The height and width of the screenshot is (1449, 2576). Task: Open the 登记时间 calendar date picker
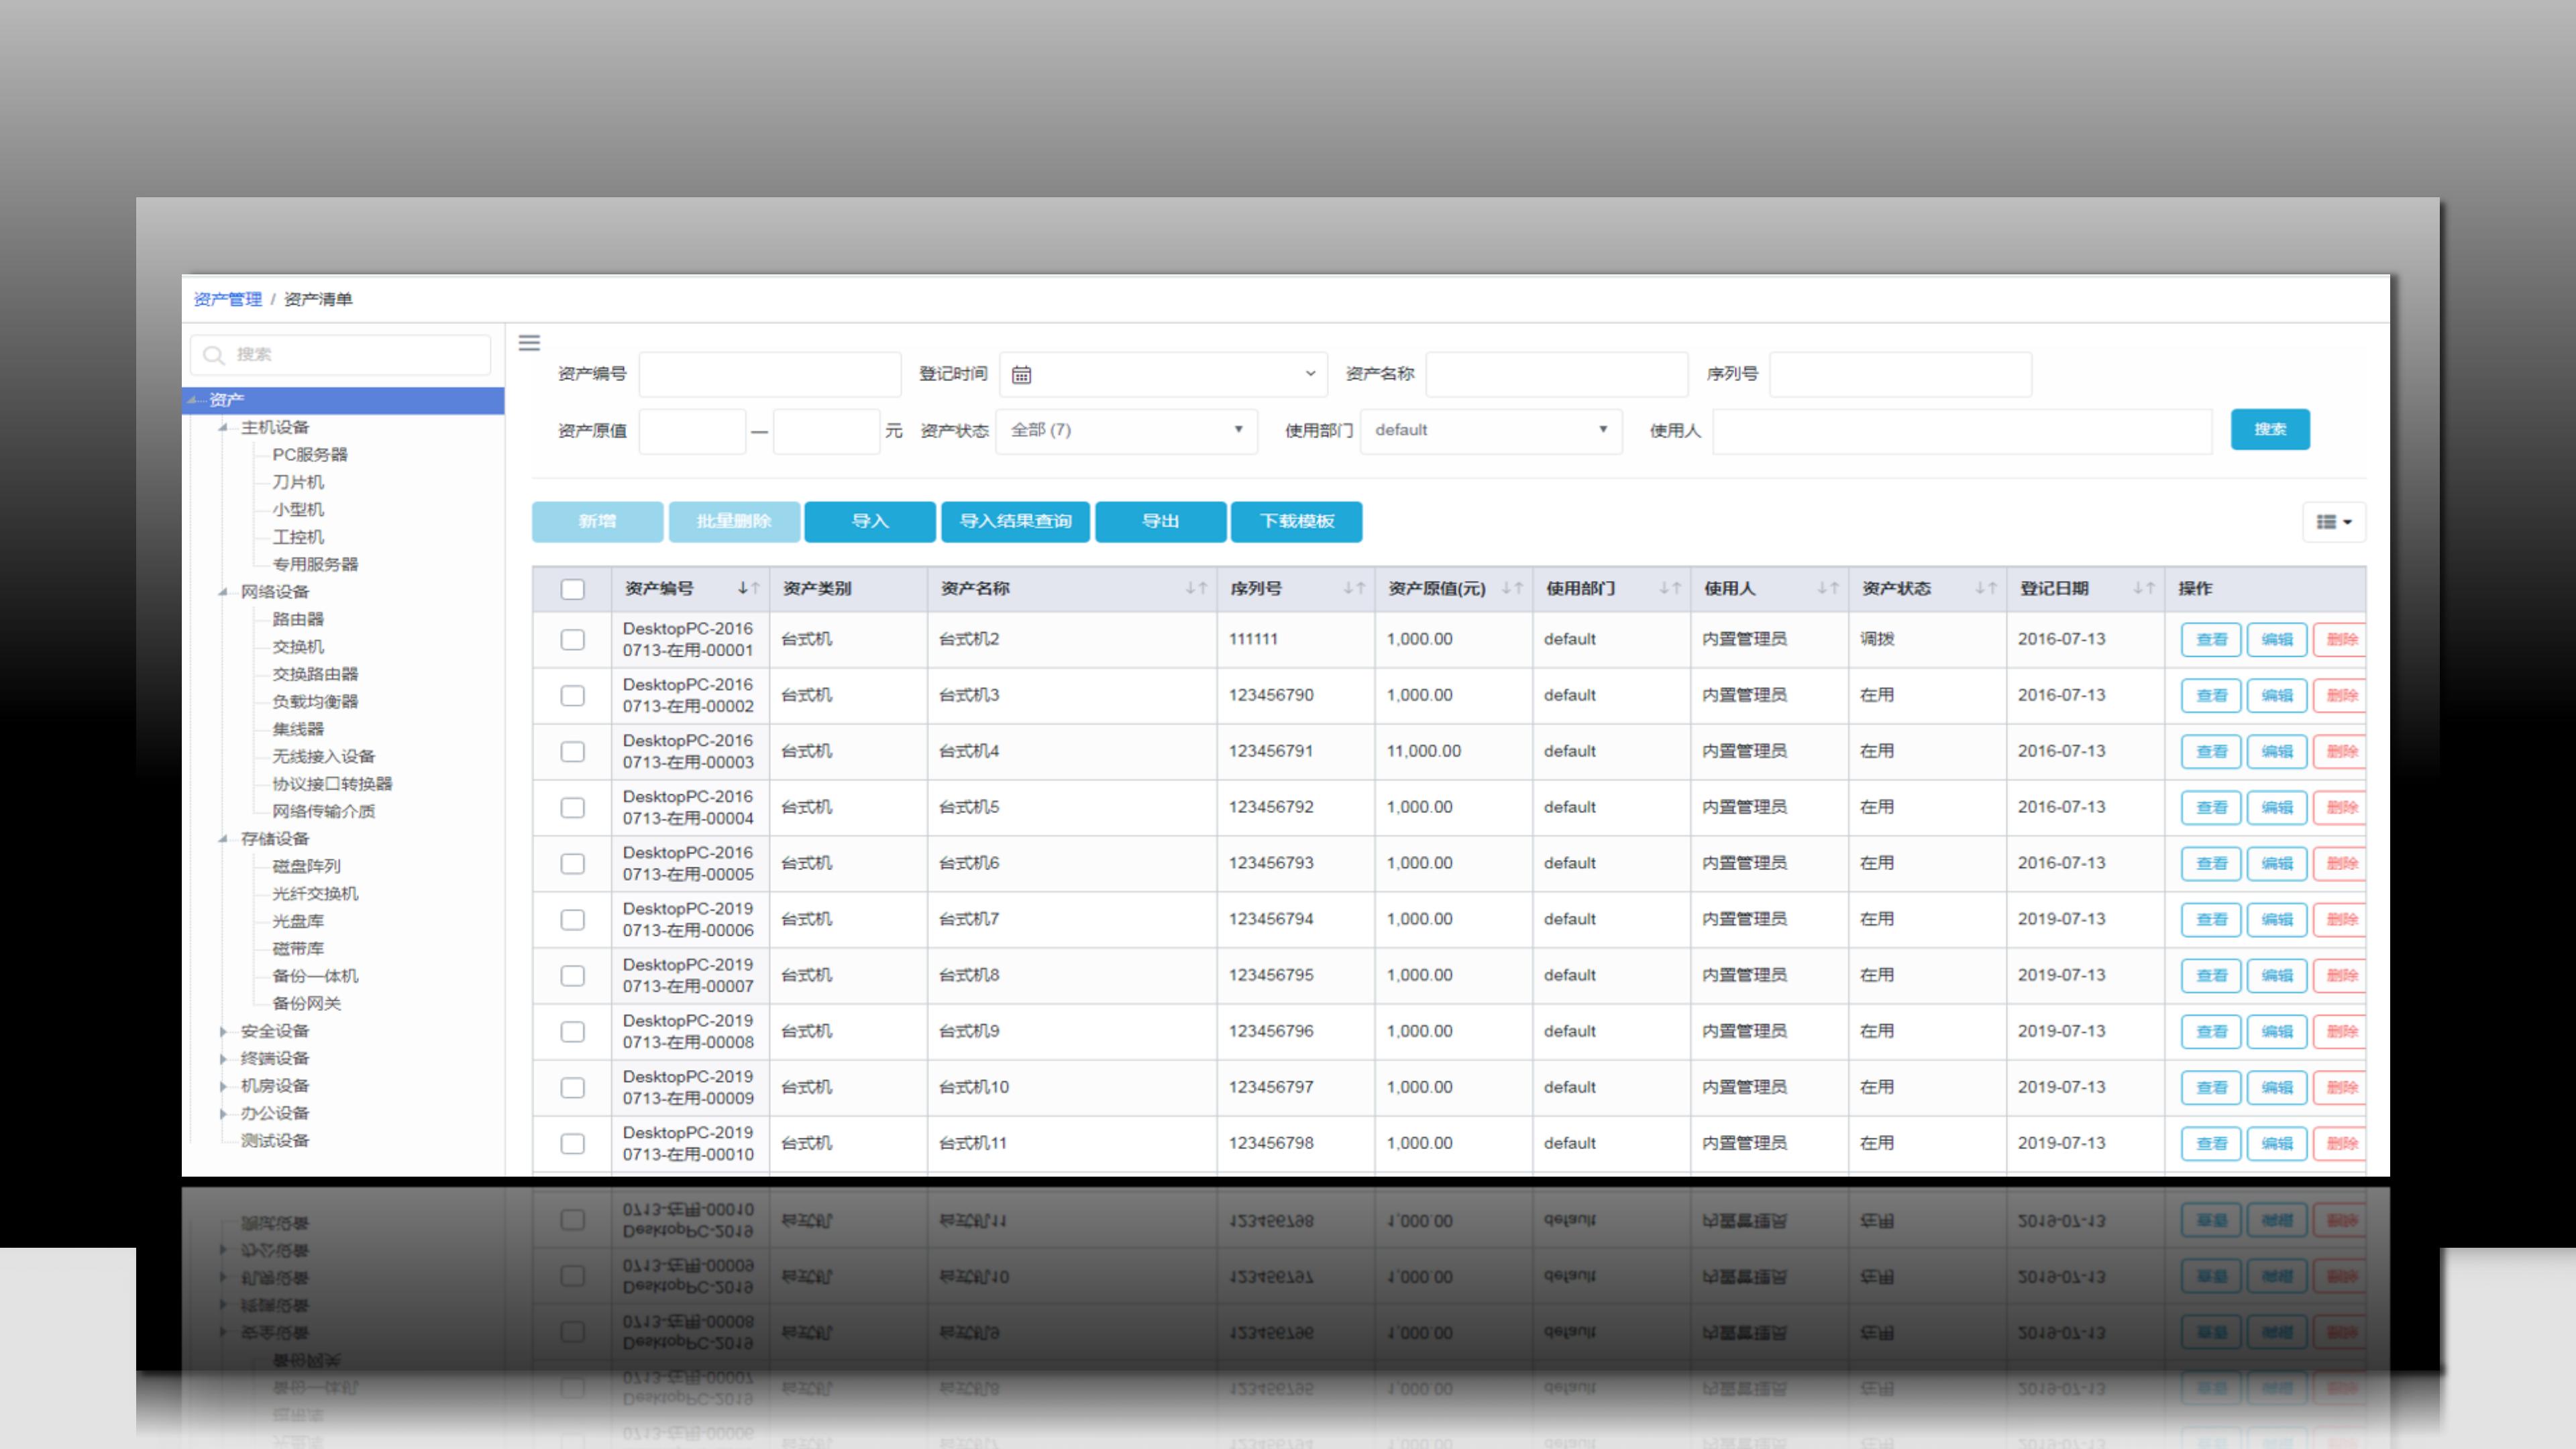click(x=1021, y=375)
